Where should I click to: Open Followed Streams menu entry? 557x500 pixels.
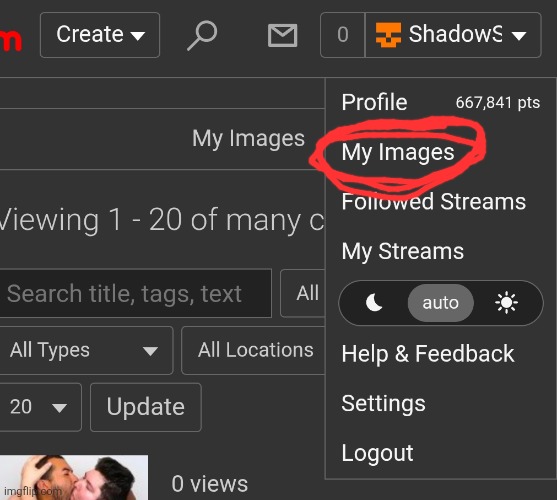click(433, 202)
